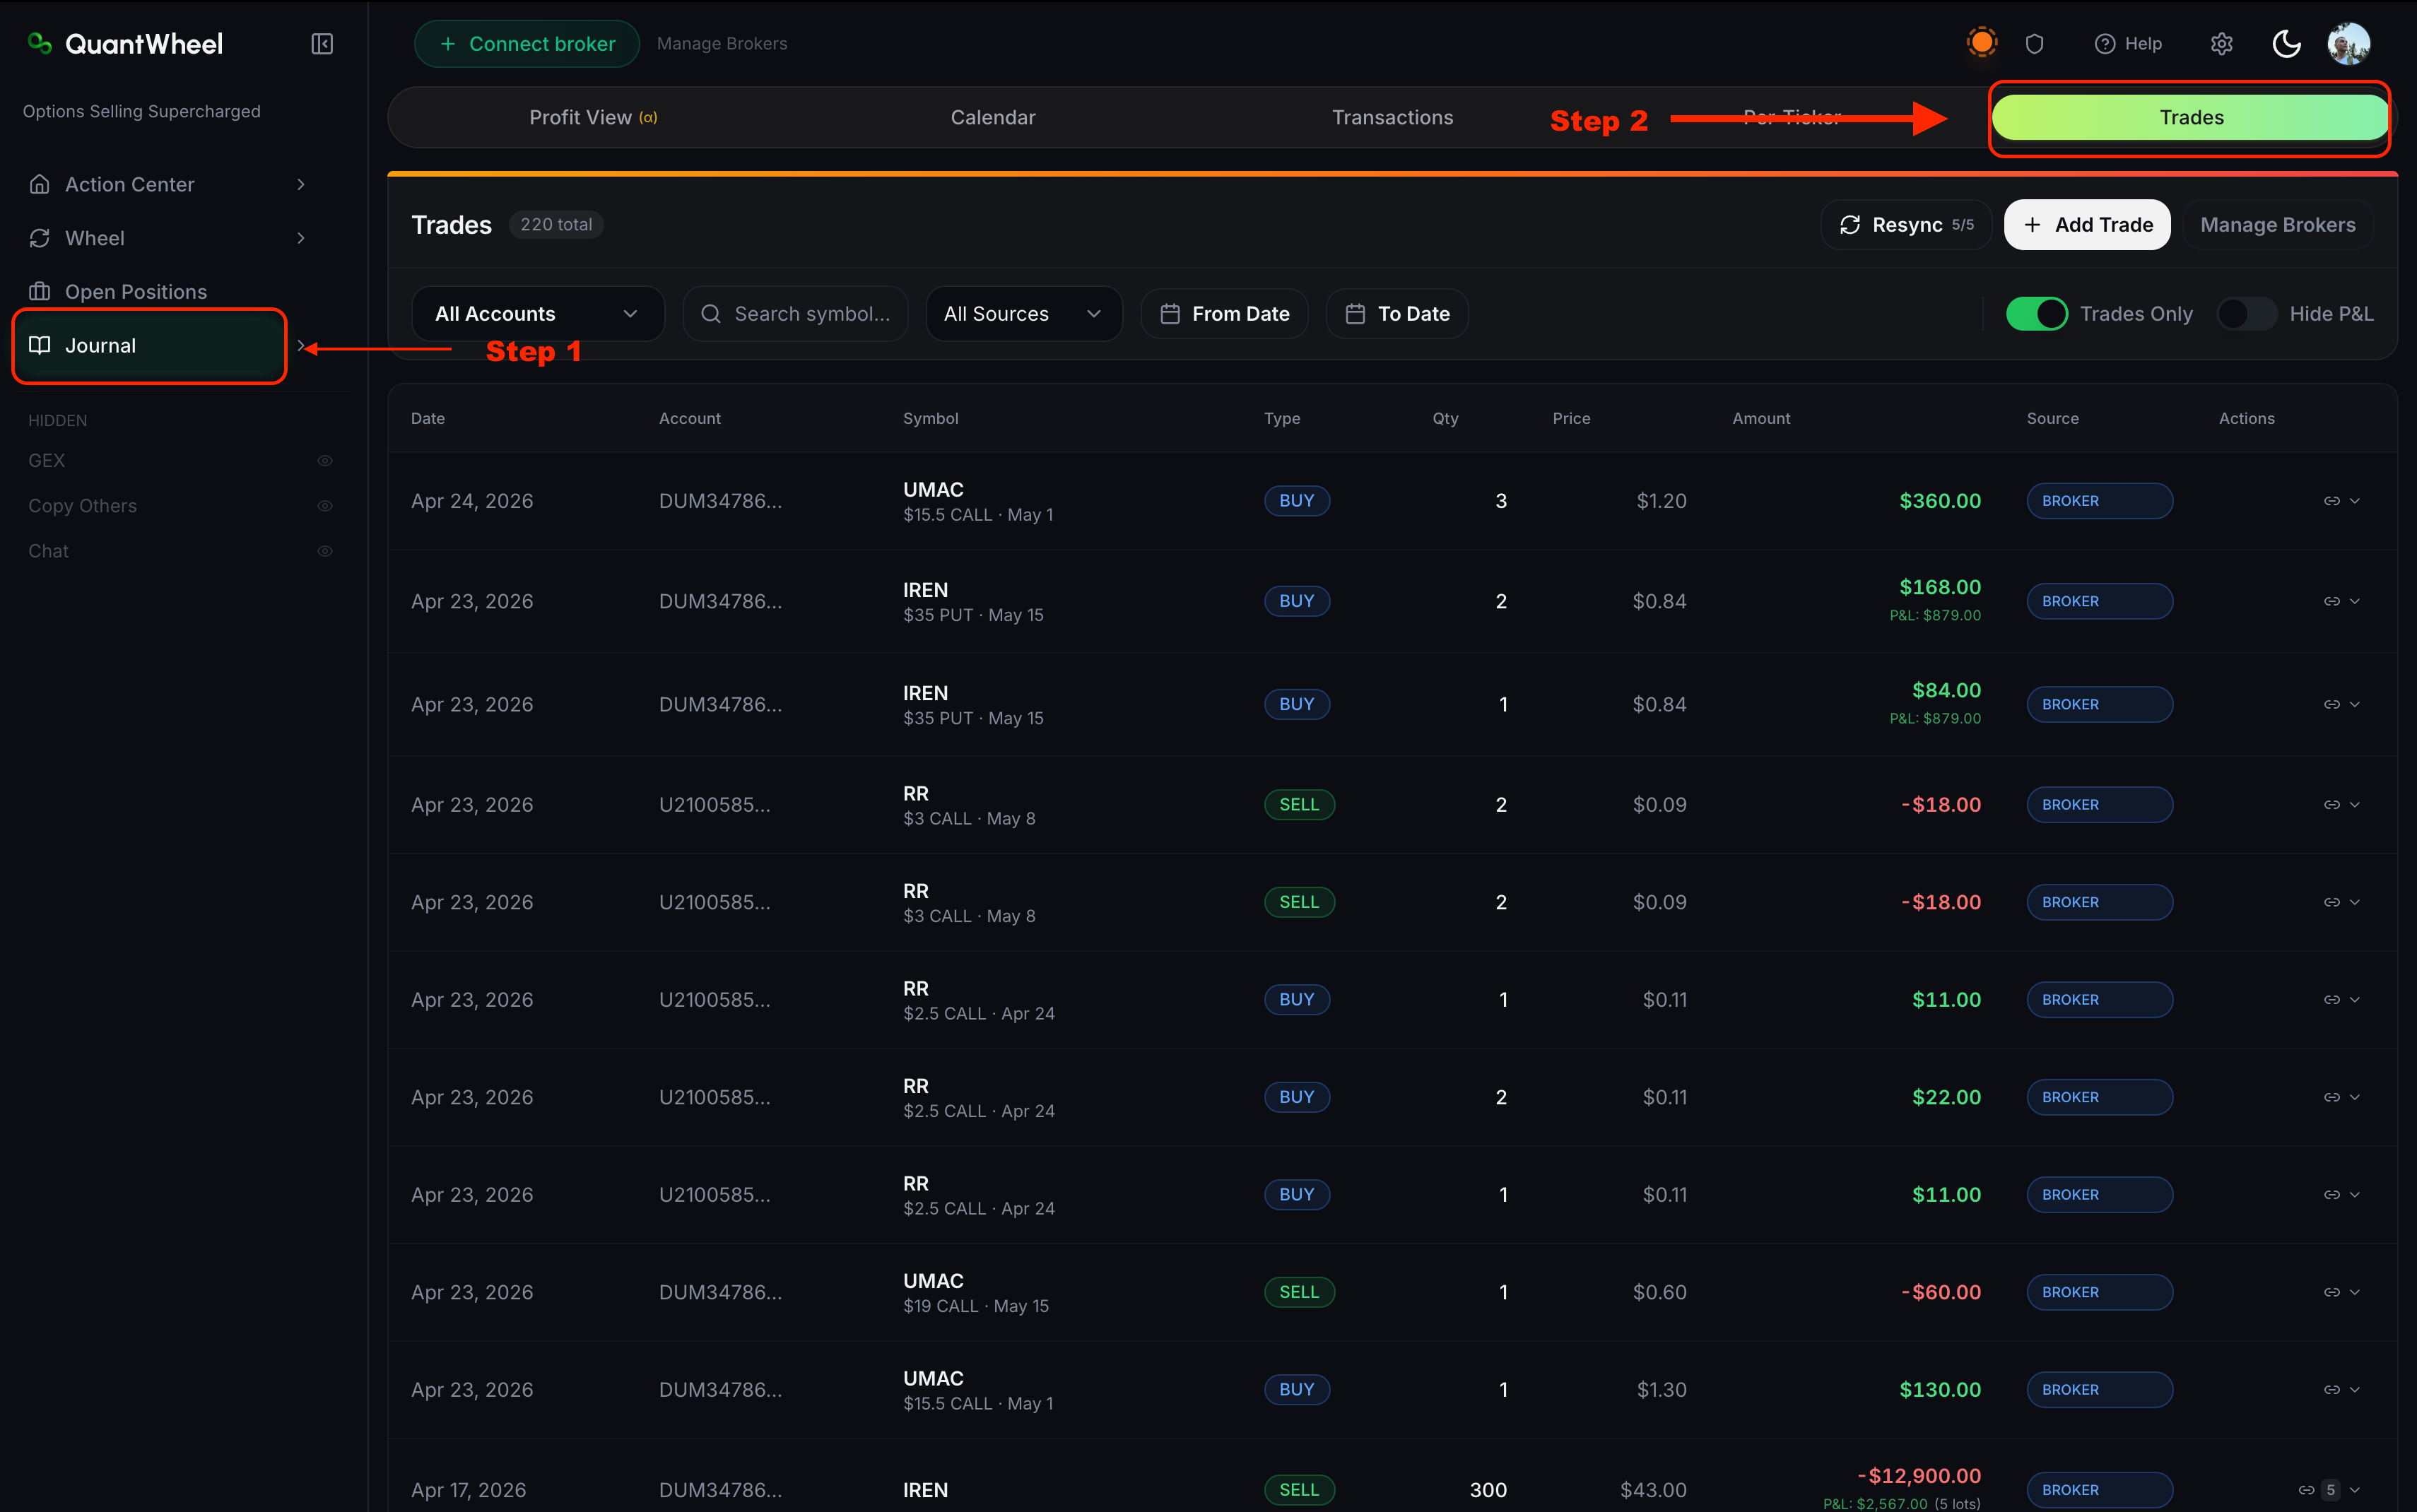Image resolution: width=2417 pixels, height=1512 pixels.
Task: Click the alpha badge on Profit View
Action: point(649,118)
